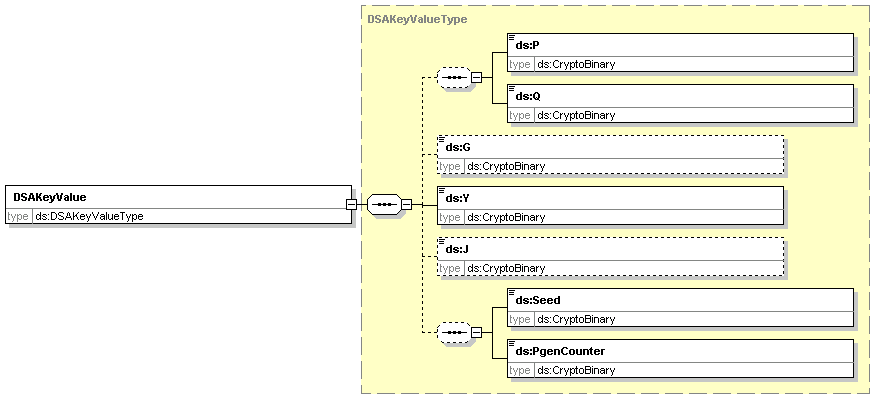The width and height of the screenshot is (888, 399).
Task: Click the annotation lines icon on ds:G
Action: tap(442, 139)
